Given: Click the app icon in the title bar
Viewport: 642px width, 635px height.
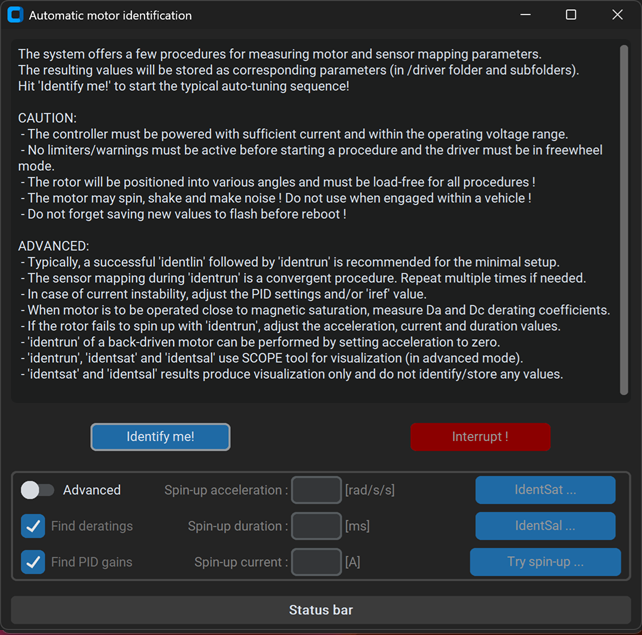Looking at the screenshot, I should [15, 15].
